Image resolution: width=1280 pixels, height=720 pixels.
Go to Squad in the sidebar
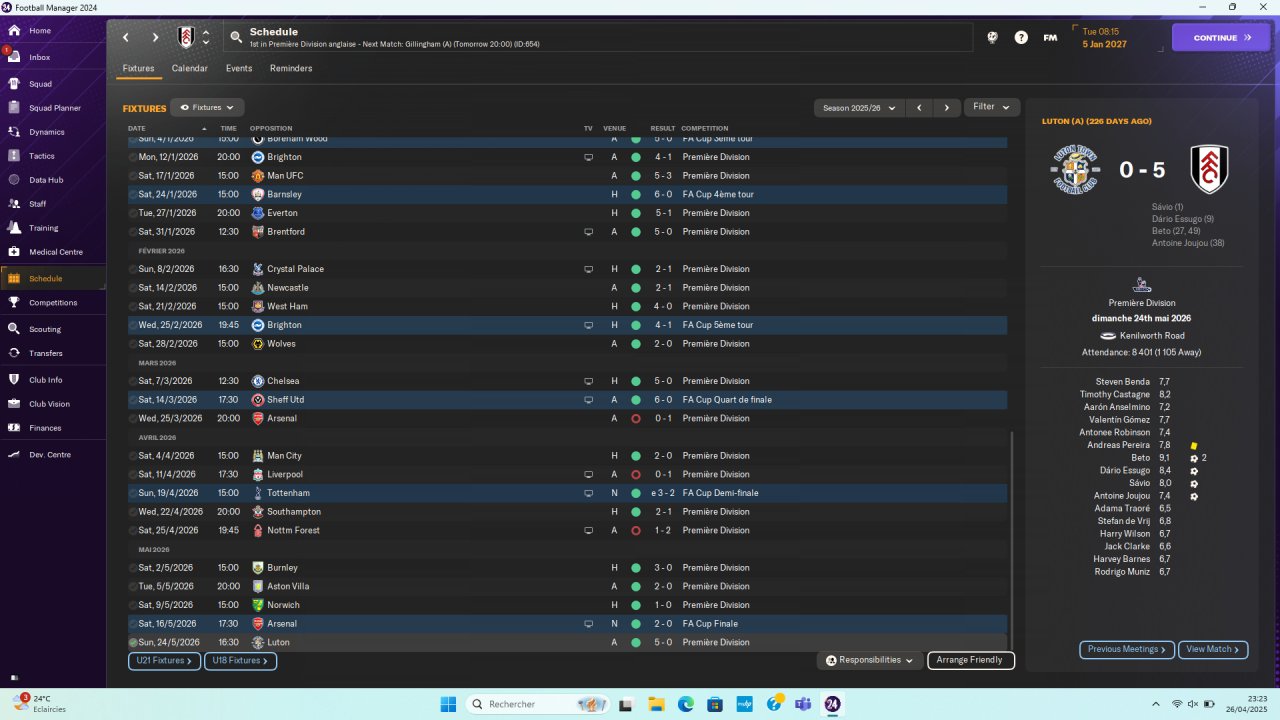click(x=40, y=84)
